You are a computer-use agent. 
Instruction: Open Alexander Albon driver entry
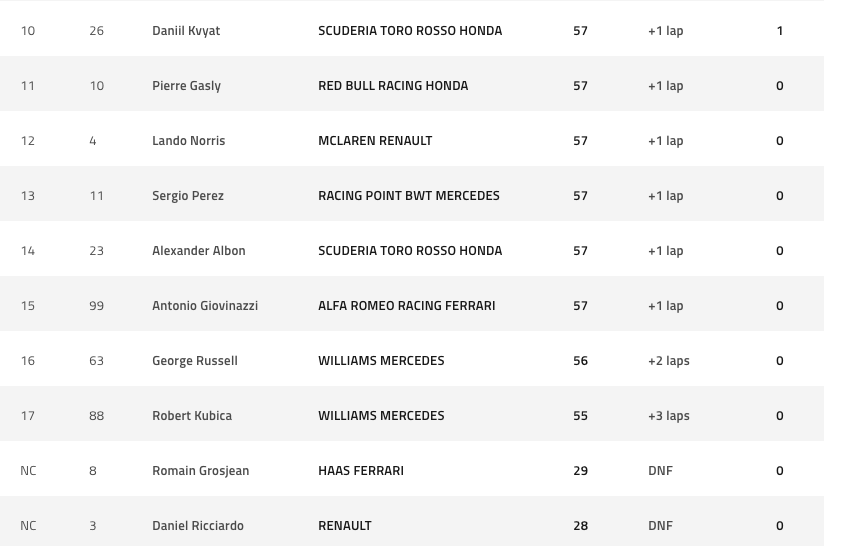pyautogui.click(x=198, y=250)
